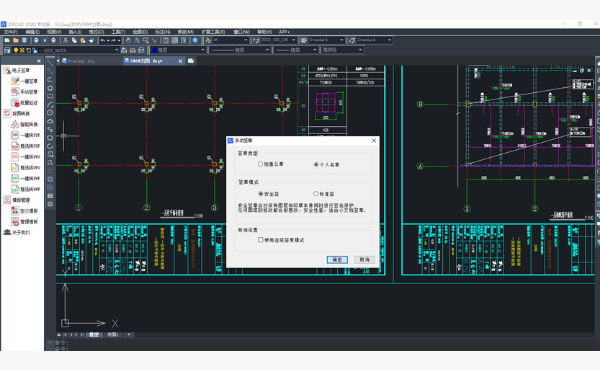Toggle the layer freeze sun icon
Image resolution: width=600 pixels, height=371 pixels.
(x=22, y=50)
